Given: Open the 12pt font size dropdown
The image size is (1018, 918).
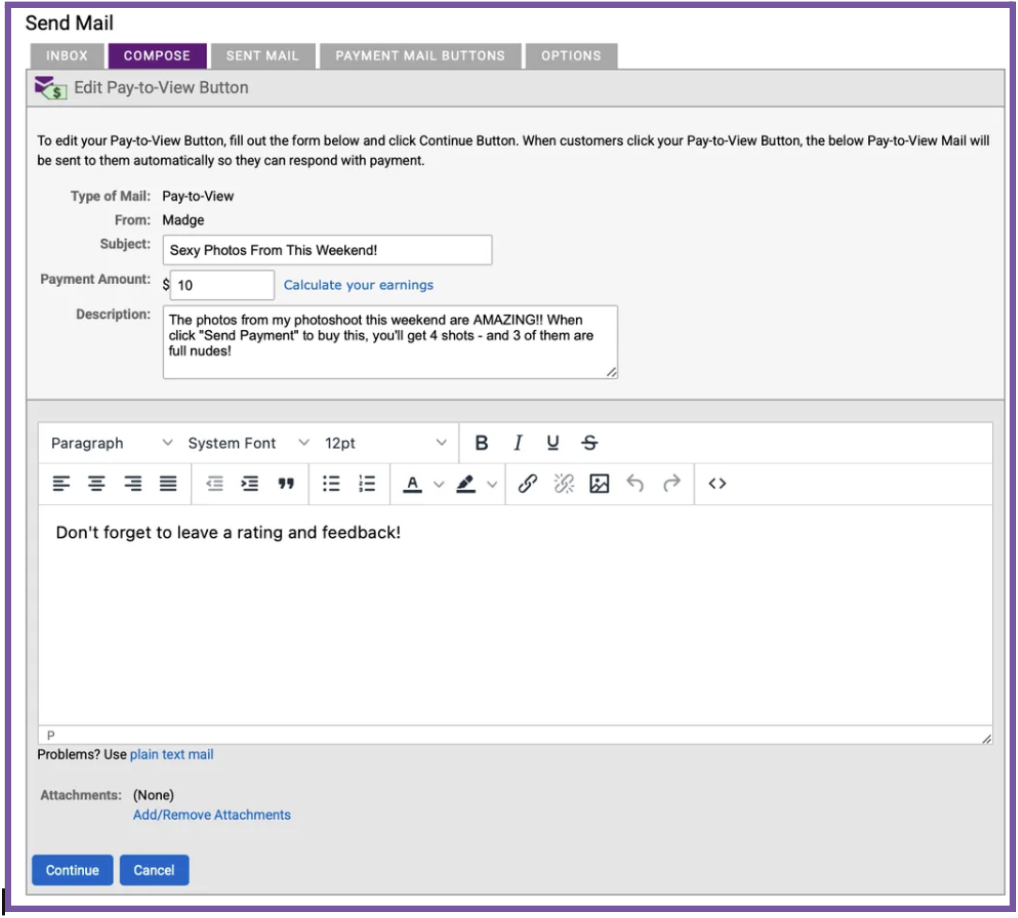Looking at the screenshot, I should 386,443.
